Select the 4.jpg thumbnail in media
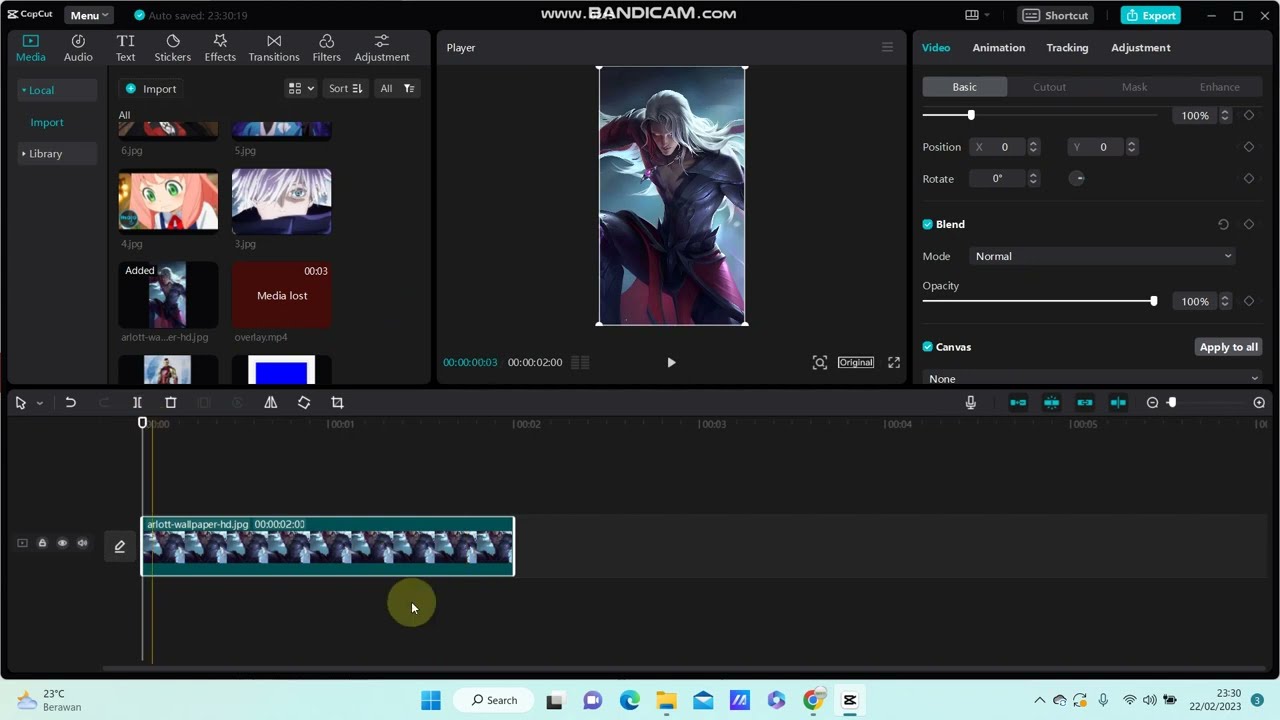The height and width of the screenshot is (720, 1280). click(x=168, y=201)
